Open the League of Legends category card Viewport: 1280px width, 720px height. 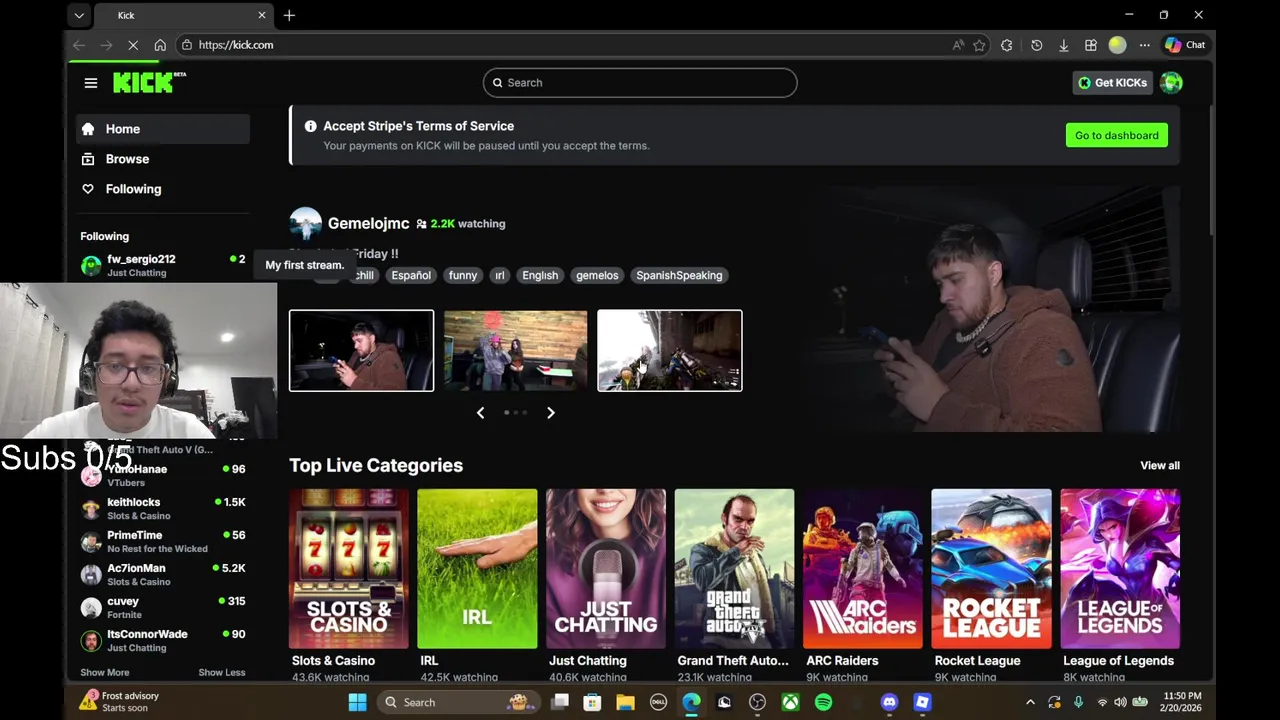pos(1120,569)
